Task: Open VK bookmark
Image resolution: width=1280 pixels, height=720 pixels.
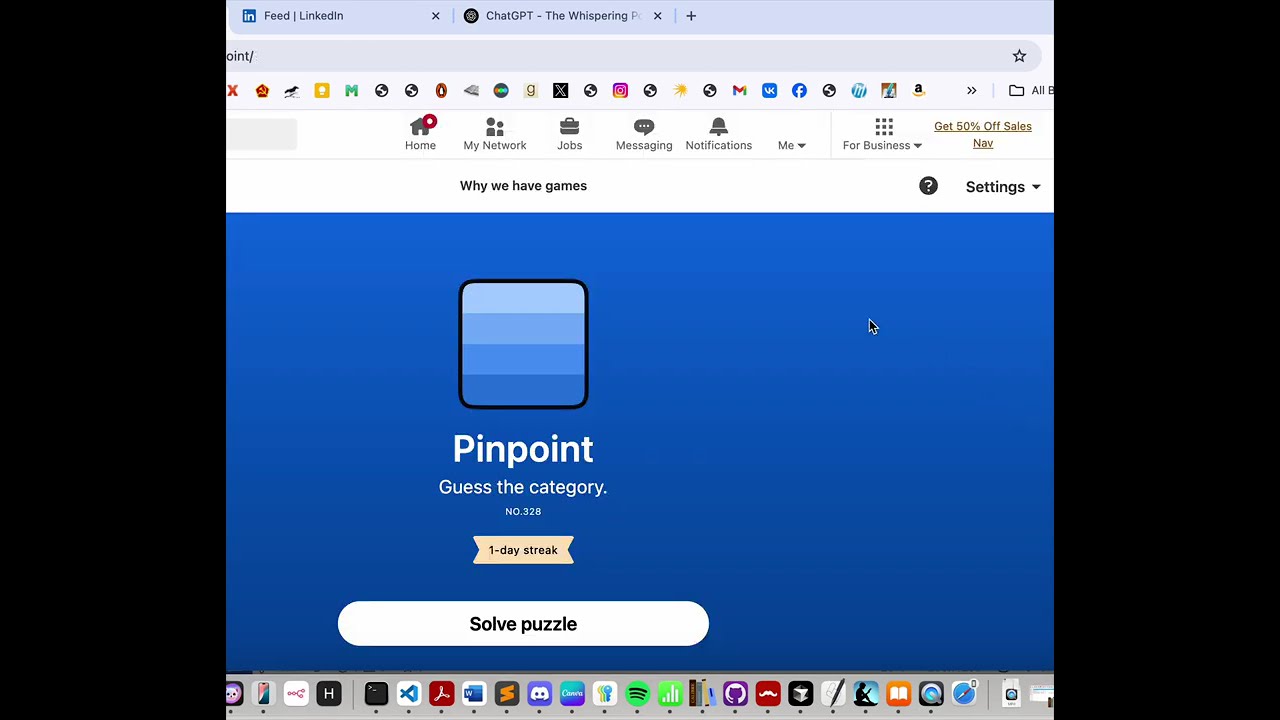Action: [x=769, y=91]
